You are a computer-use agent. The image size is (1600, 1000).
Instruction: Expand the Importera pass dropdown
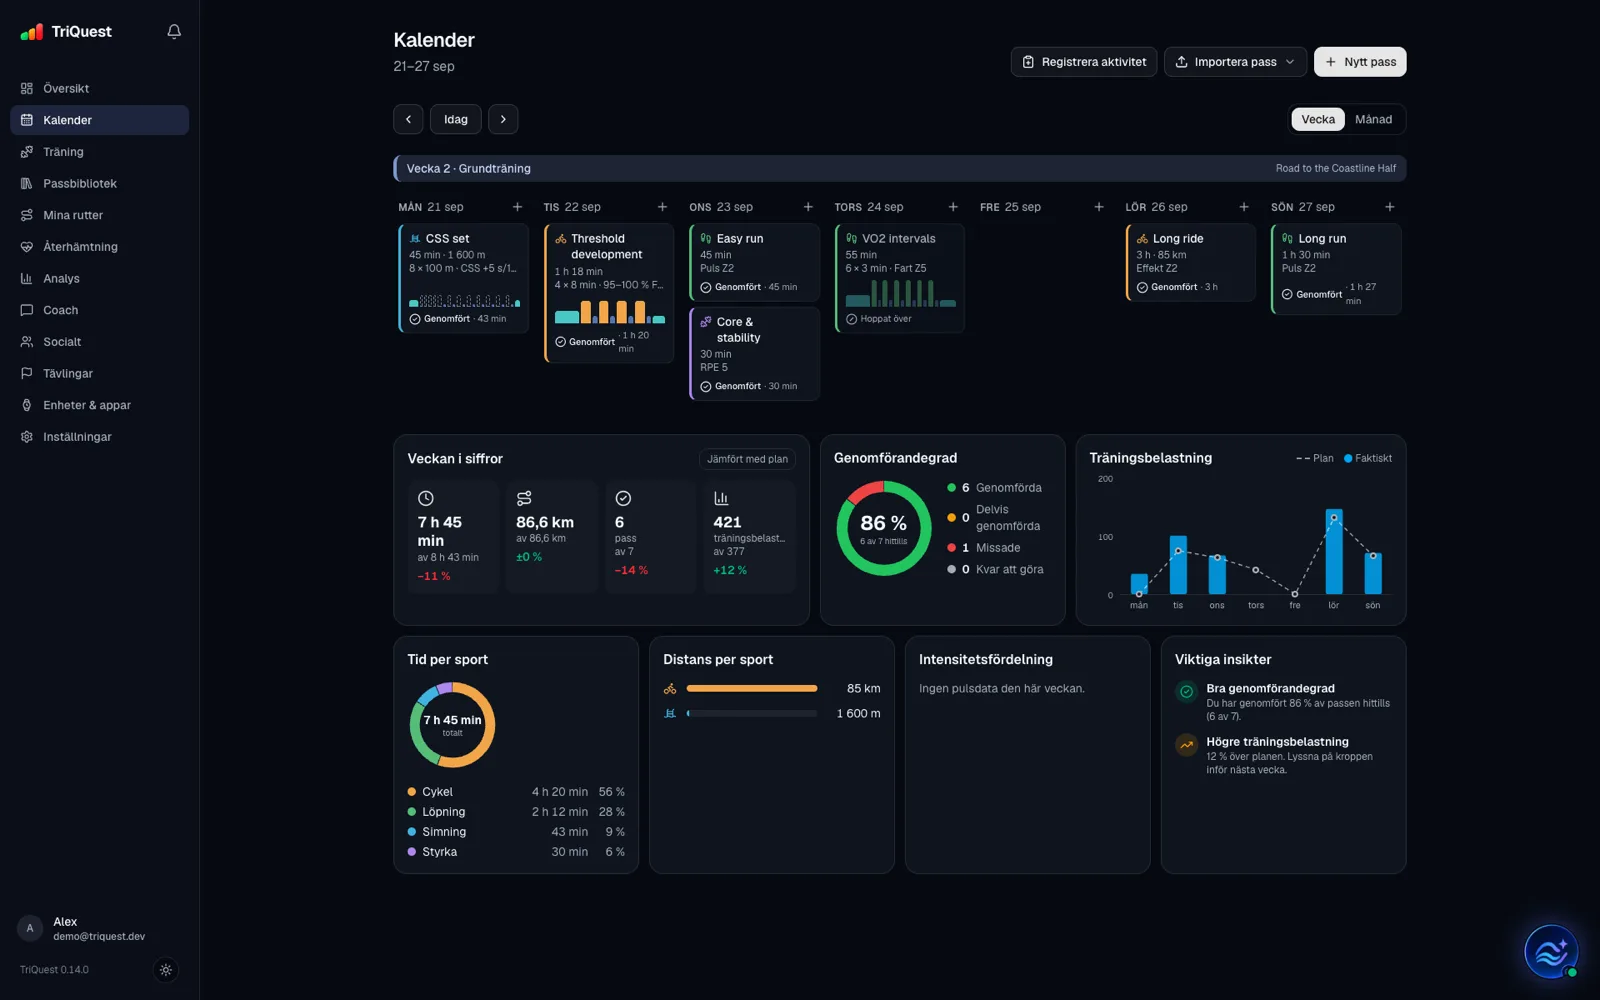point(1235,62)
